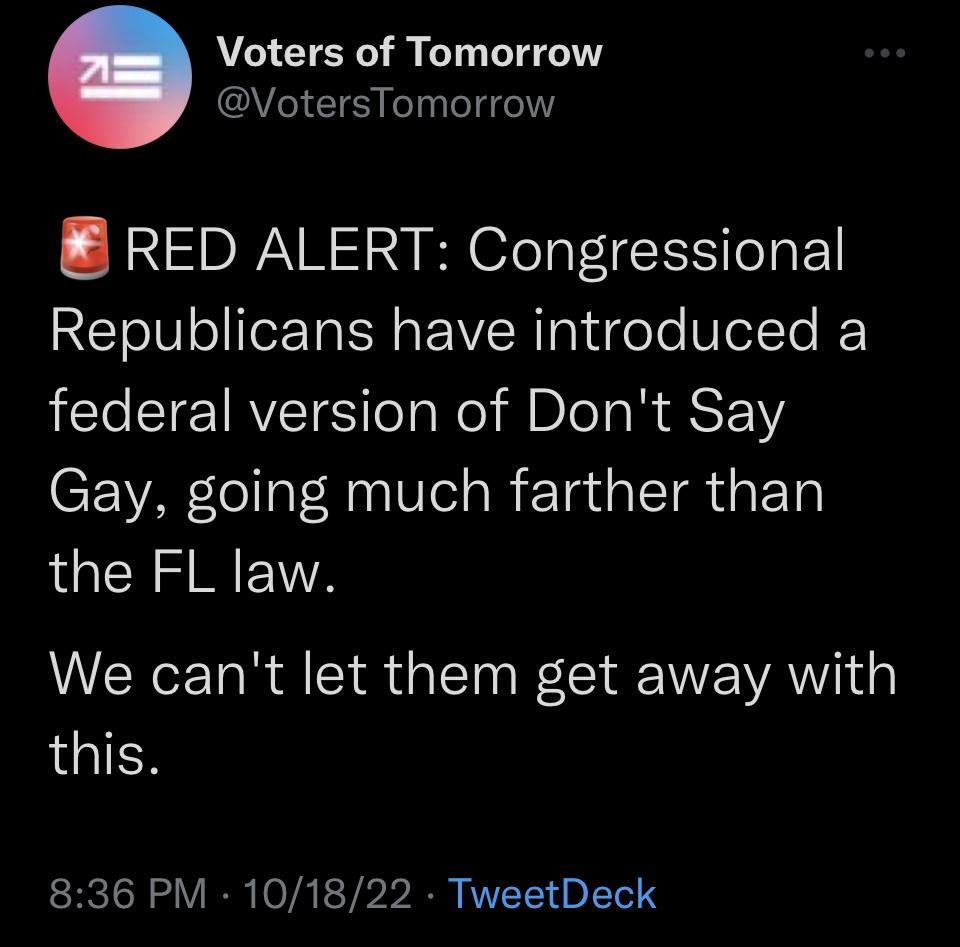Open the TweetDeck source link

(552, 893)
